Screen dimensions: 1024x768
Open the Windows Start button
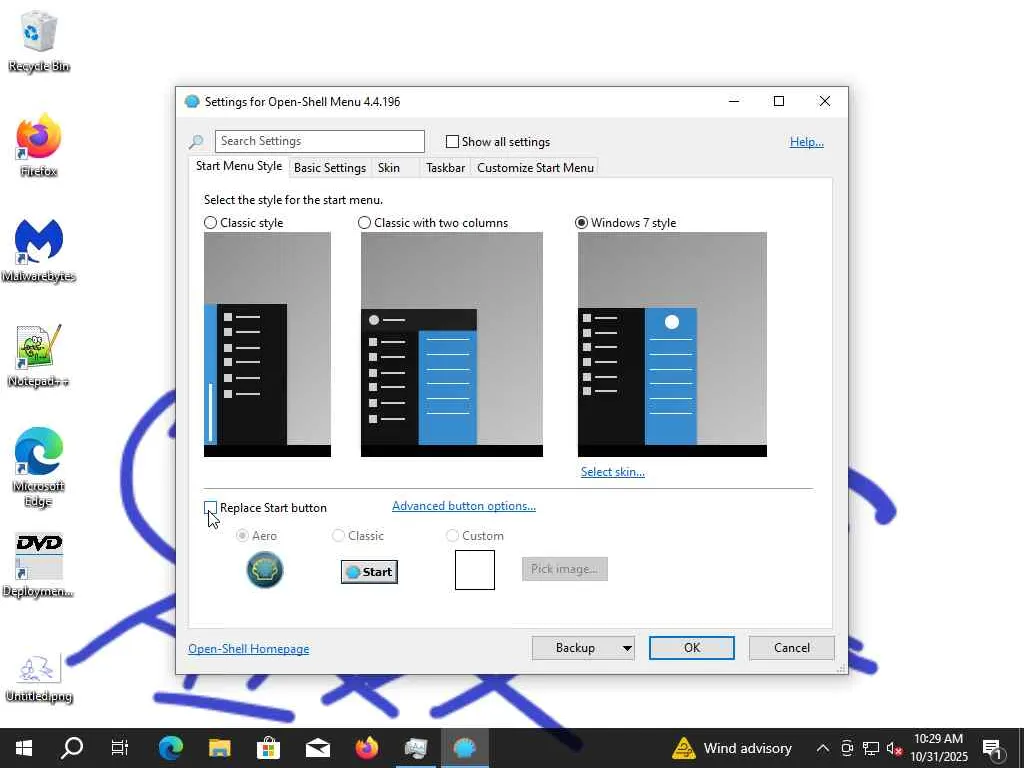point(24,748)
